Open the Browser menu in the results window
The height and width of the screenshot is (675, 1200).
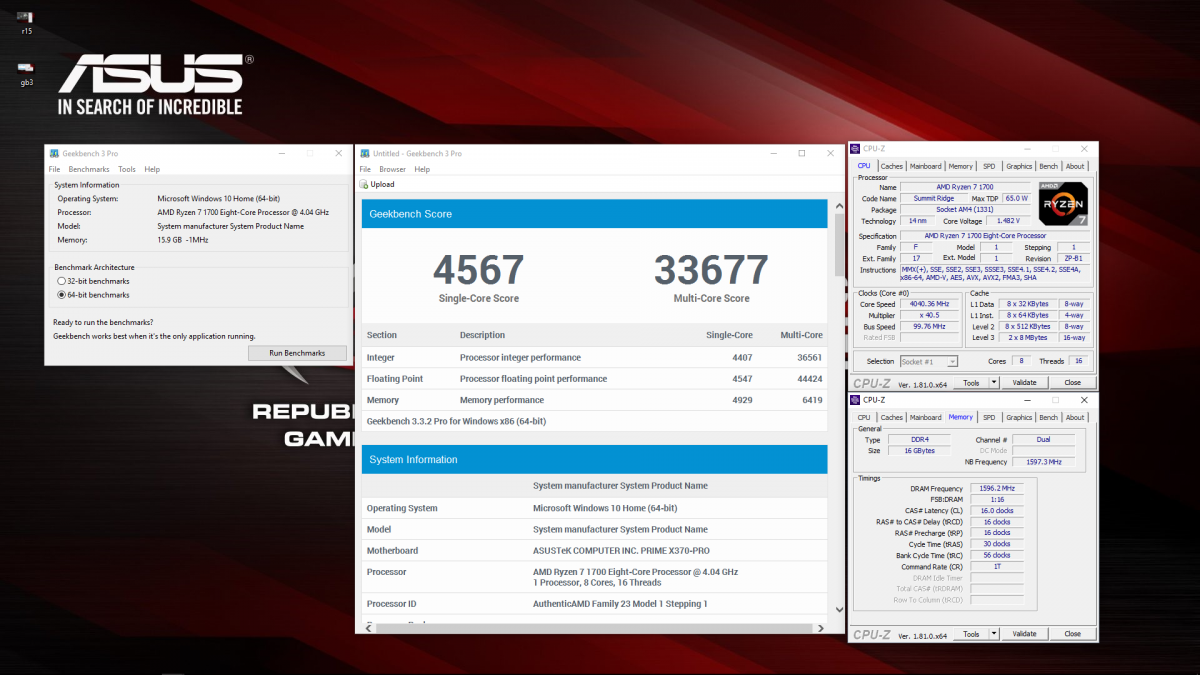[x=393, y=169]
